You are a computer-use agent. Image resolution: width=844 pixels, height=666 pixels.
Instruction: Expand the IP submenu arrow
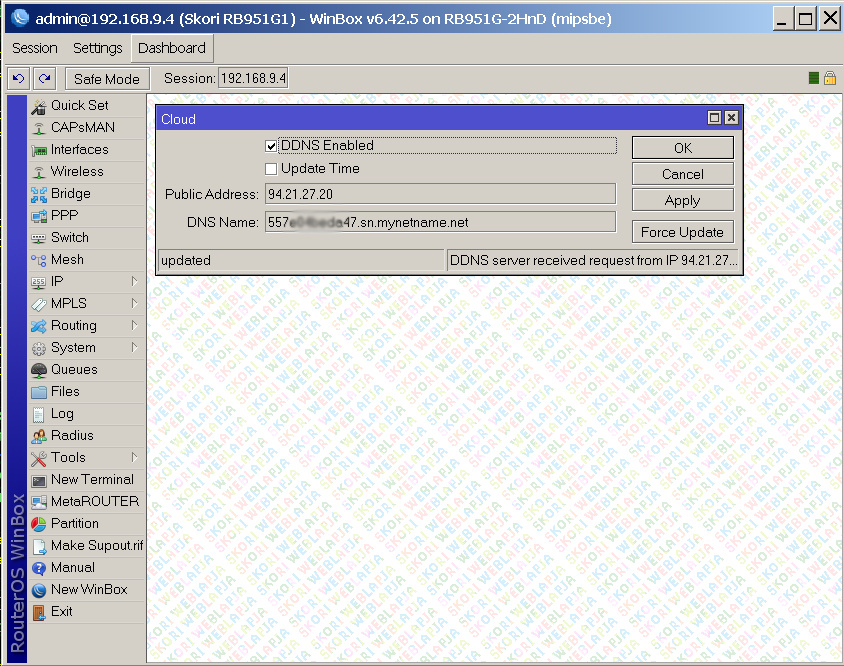tap(134, 282)
